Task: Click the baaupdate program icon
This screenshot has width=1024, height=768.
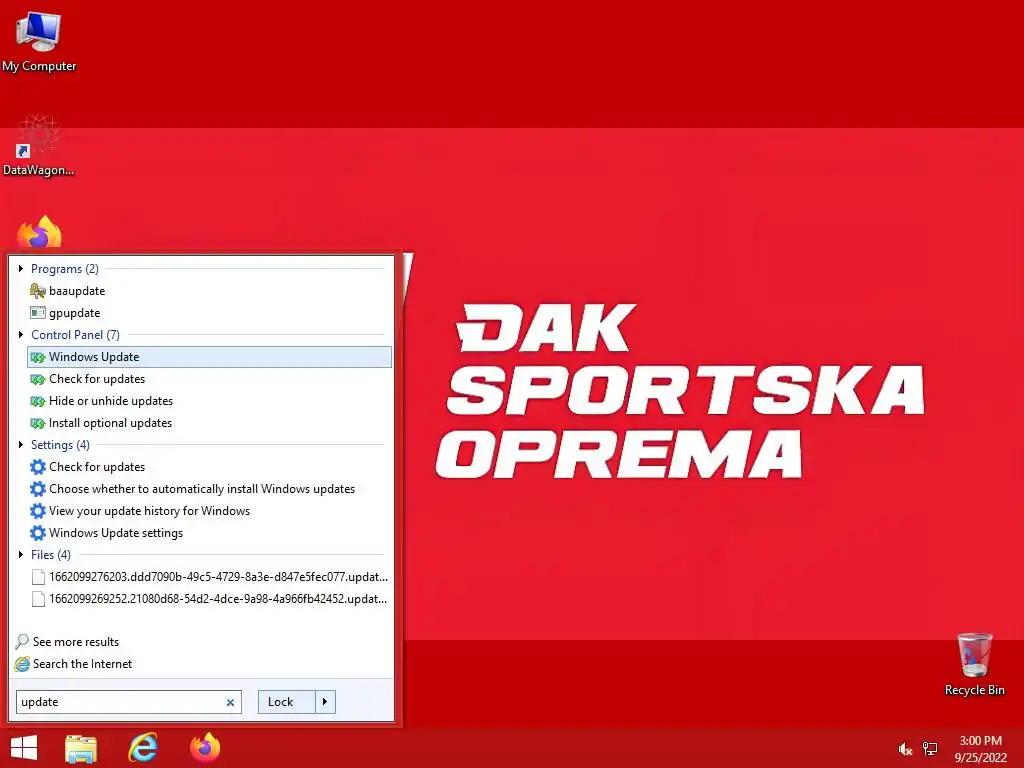Action: [38, 291]
